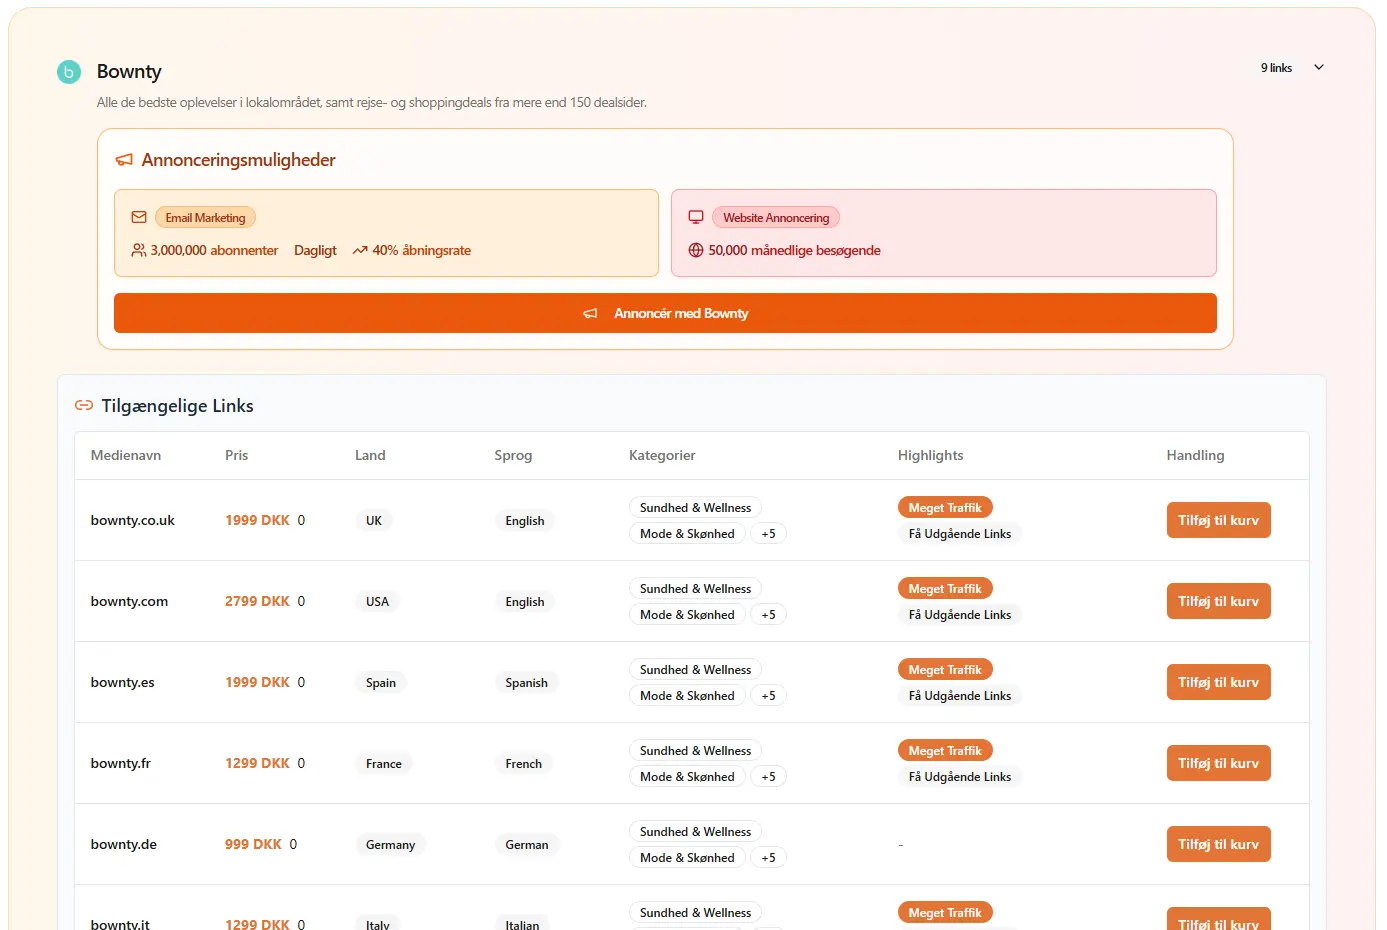
Task: Click the Handling column header
Action: [x=1195, y=455]
